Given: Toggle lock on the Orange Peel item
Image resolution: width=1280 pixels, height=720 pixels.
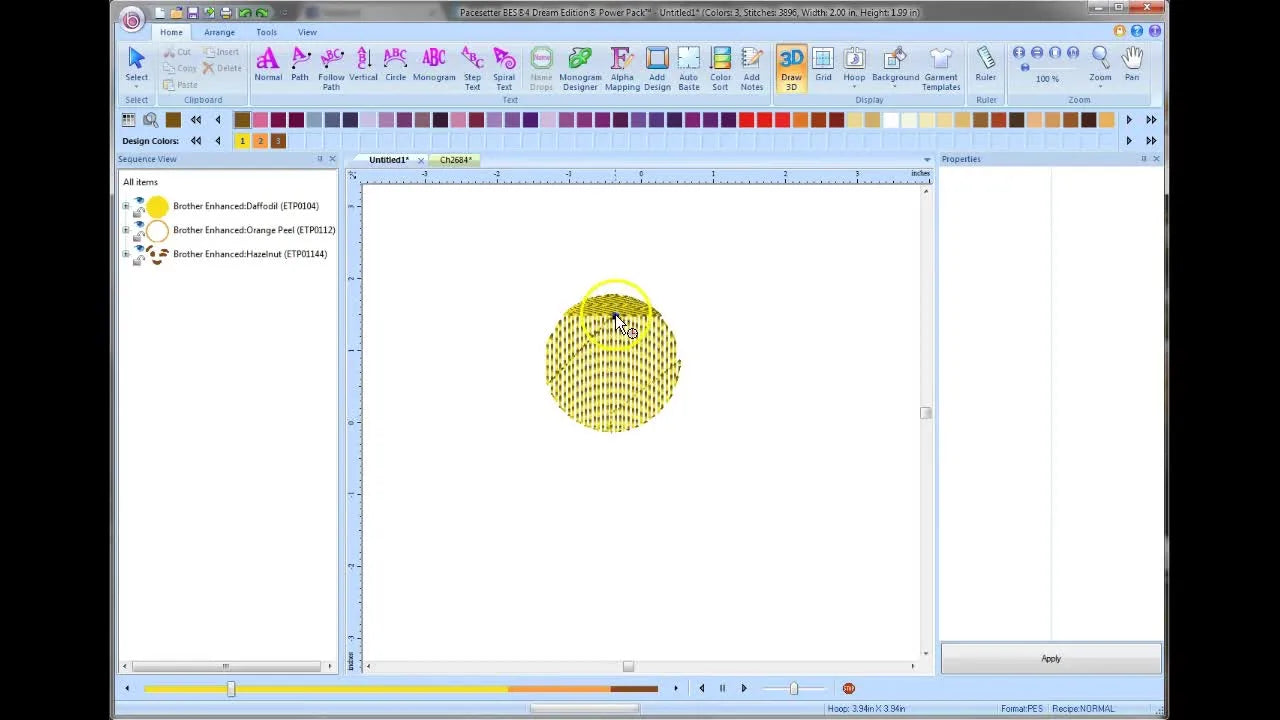Looking at the screenshot, I should click(x=139, y=236).
